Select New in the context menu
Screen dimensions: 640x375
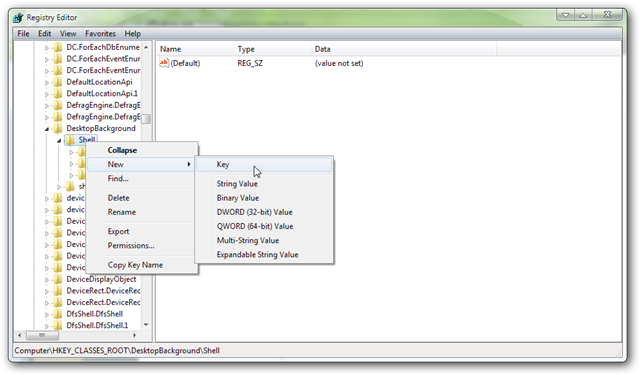pos(141,164)
